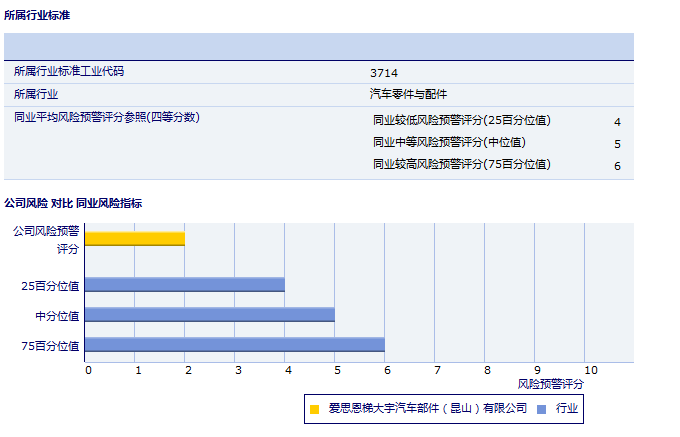Click the industry code value 3714
680x437 pixels.
click(383, 73)
